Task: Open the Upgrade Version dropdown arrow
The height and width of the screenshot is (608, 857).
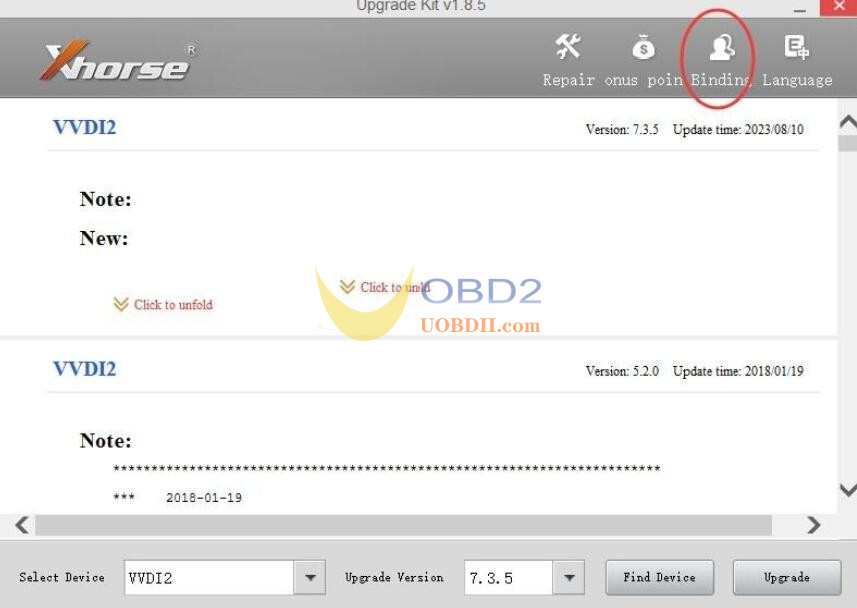Action: (569, 577)
